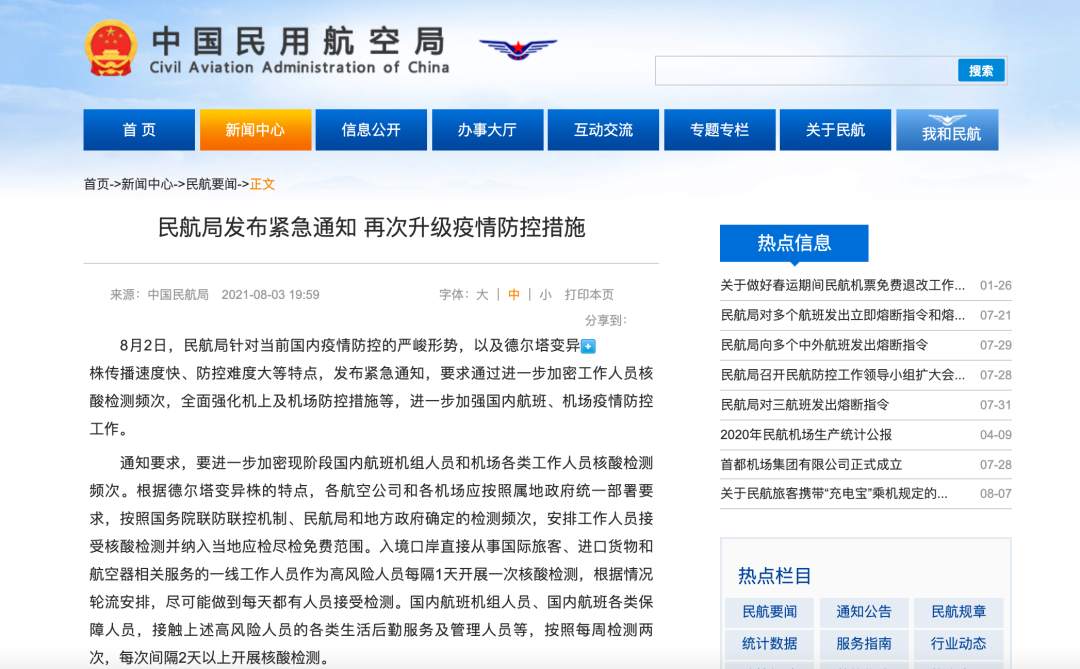The width and height of the screenshot is (1080, 669).
Task: Go to 首页 in the breadcrumb
Action: (x=96, y=184)
